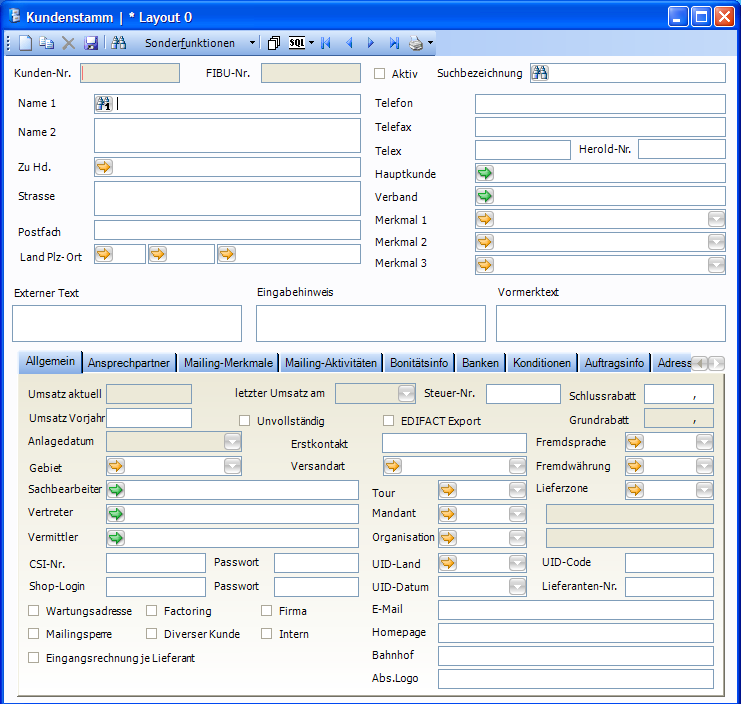The width and height of the screenshot is (741, 704).
Task: Click the save floppy disk icon
Action: click(91, 43)
